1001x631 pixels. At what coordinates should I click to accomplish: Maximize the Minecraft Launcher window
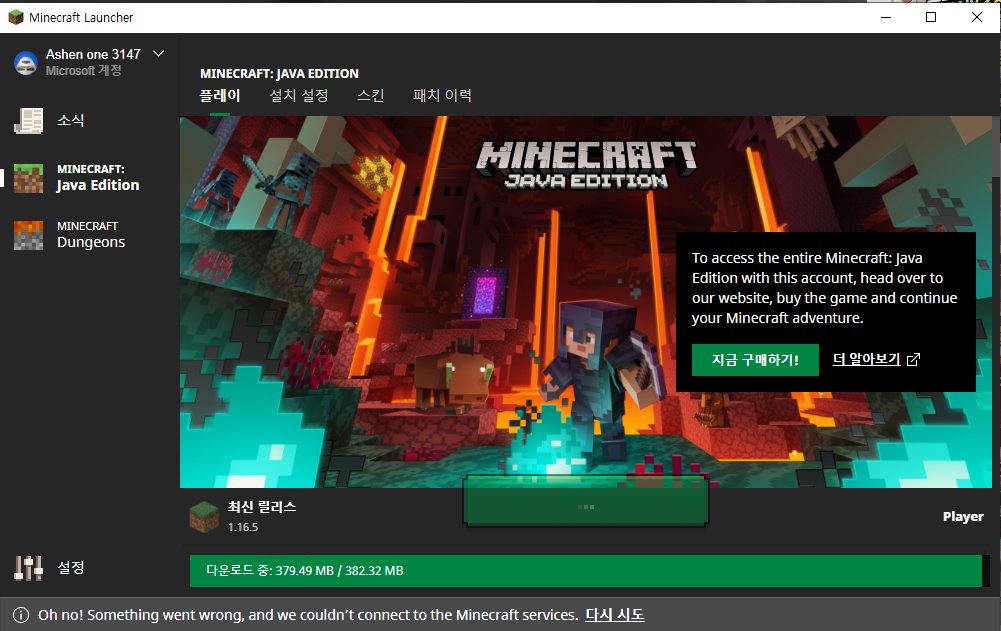[x=931, y=17]
